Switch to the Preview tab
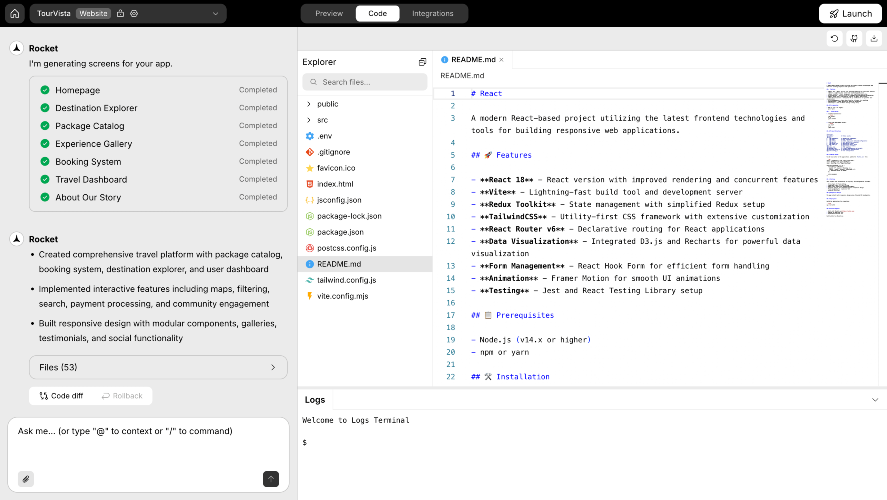 tap(329, 14)
